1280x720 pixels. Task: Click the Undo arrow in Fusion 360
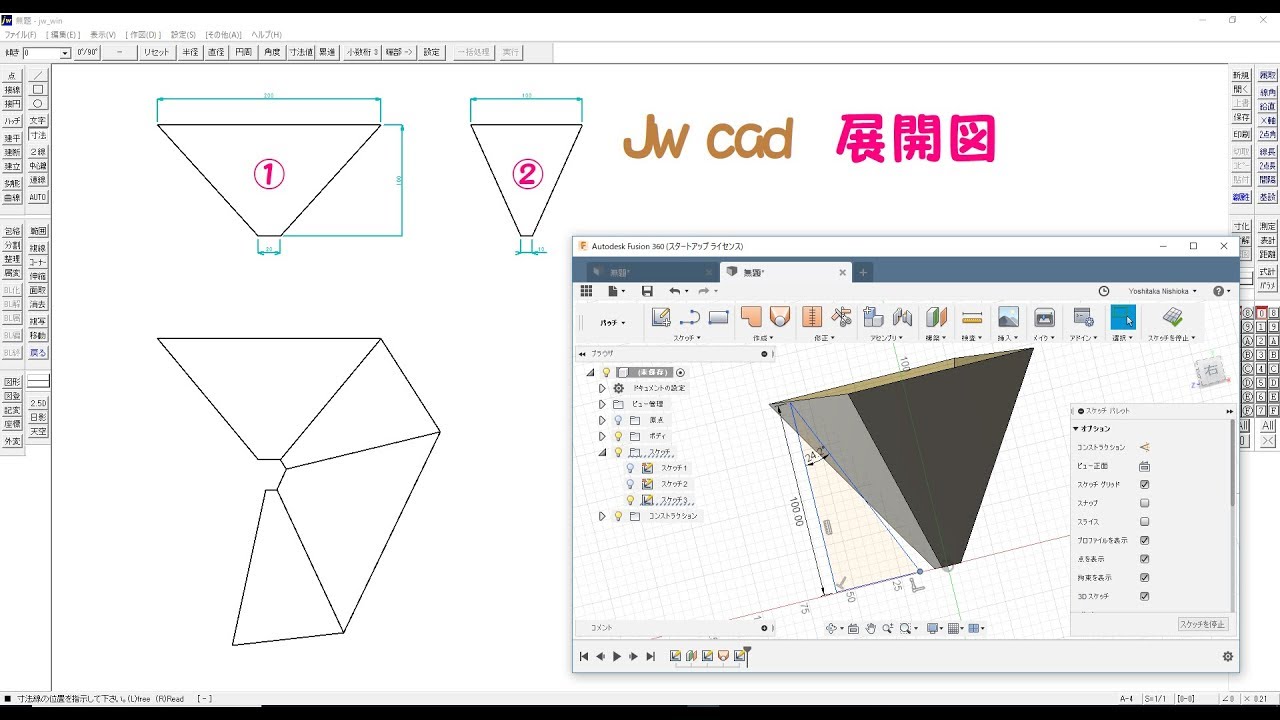coord(674,290)
